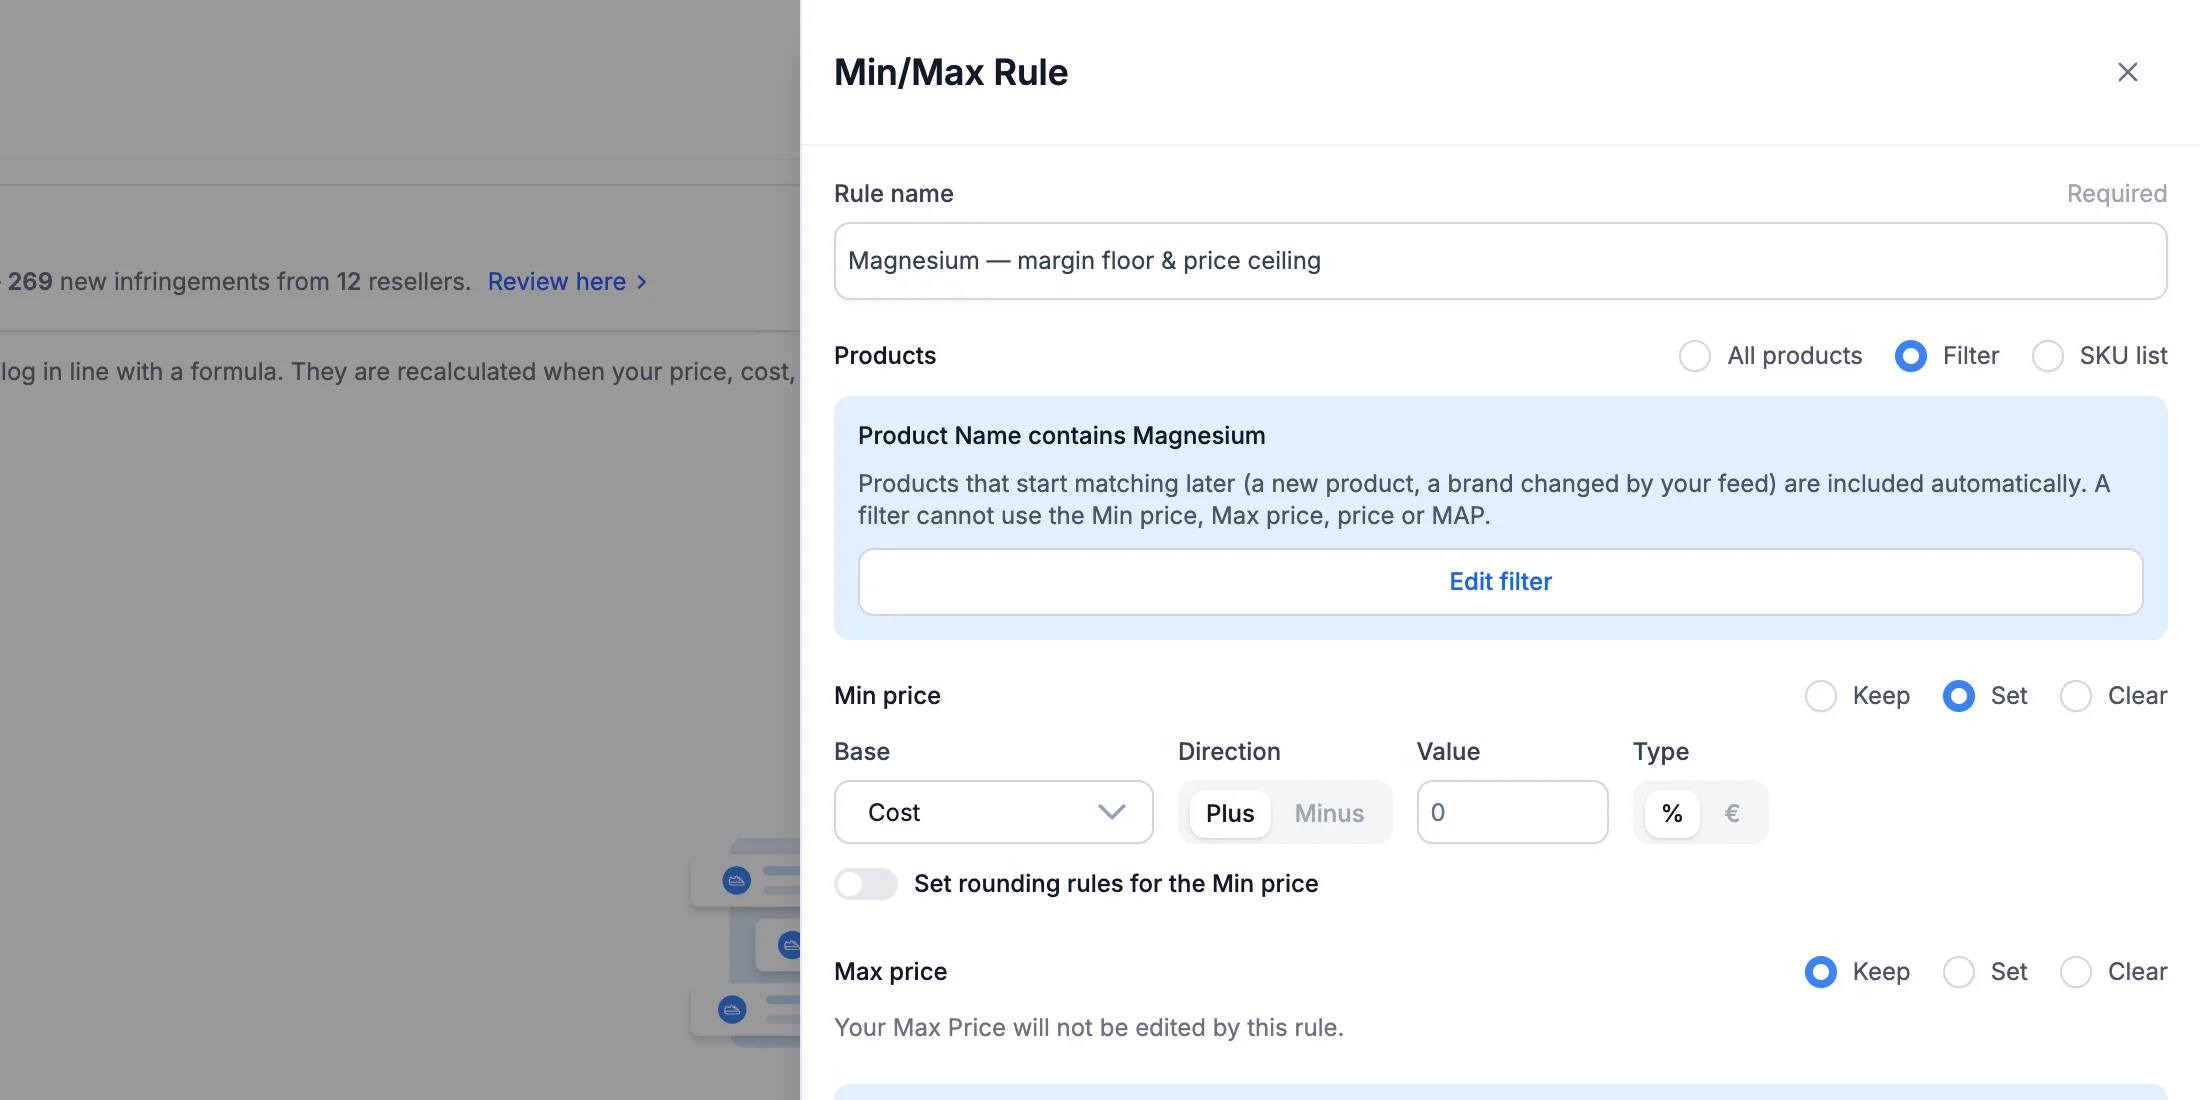Enable rounding rules for the Min price

tap(866, 884)
